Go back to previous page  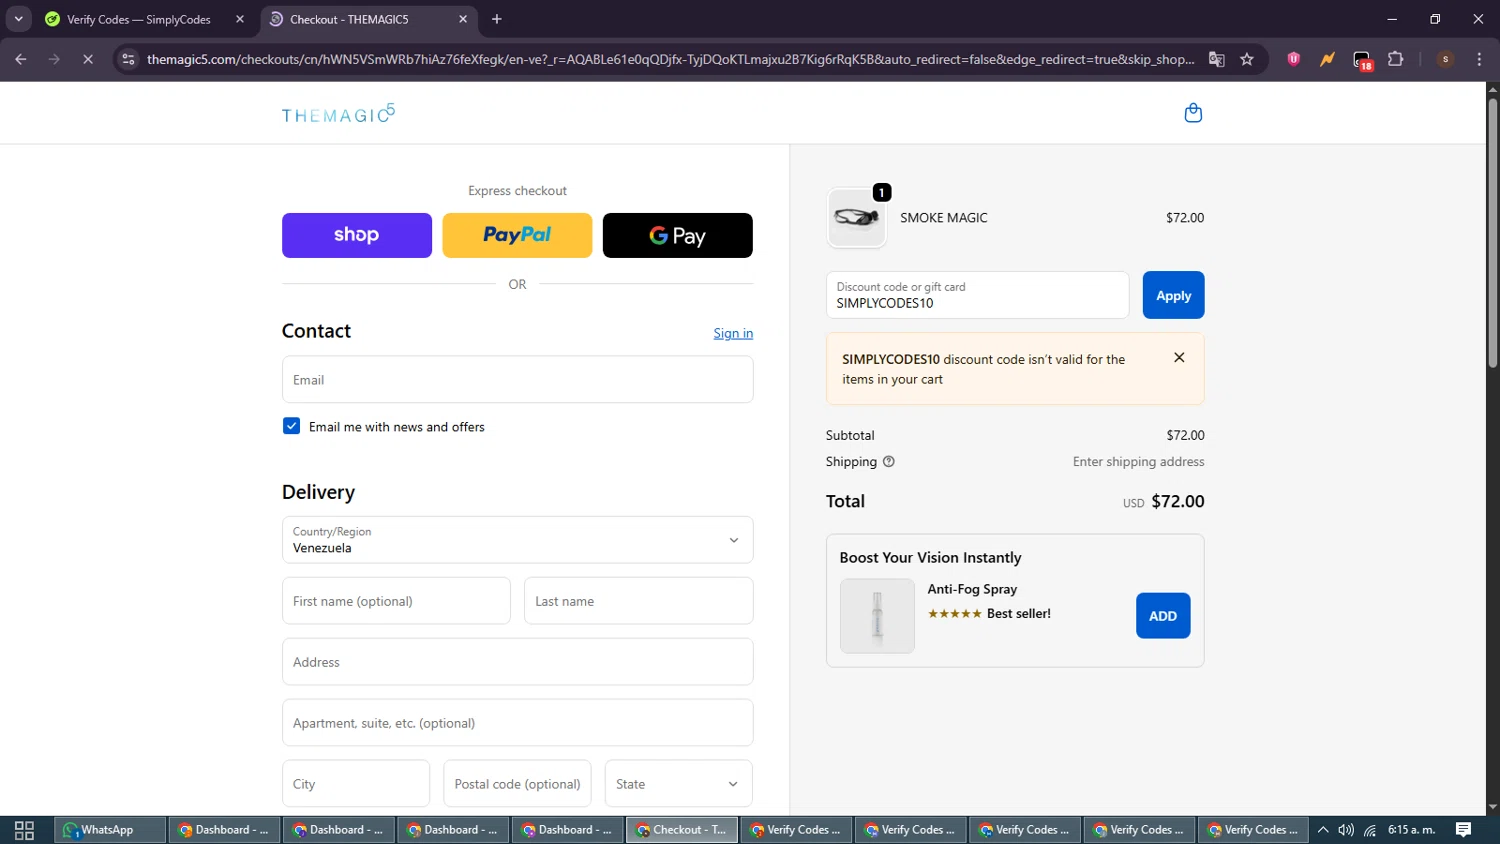pos(21,59)
